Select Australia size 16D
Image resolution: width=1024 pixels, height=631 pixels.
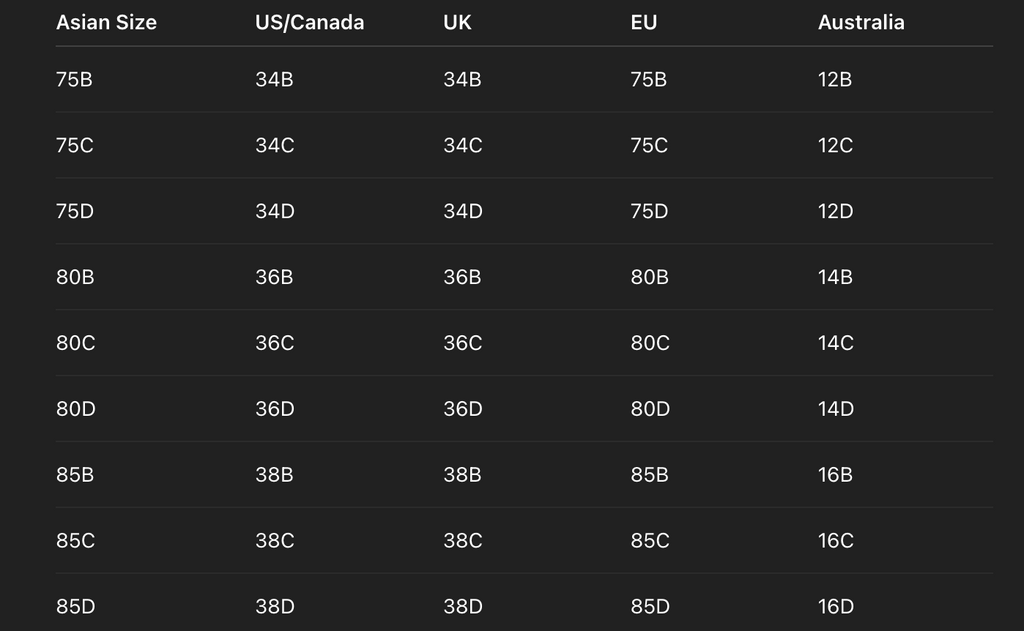835,607
